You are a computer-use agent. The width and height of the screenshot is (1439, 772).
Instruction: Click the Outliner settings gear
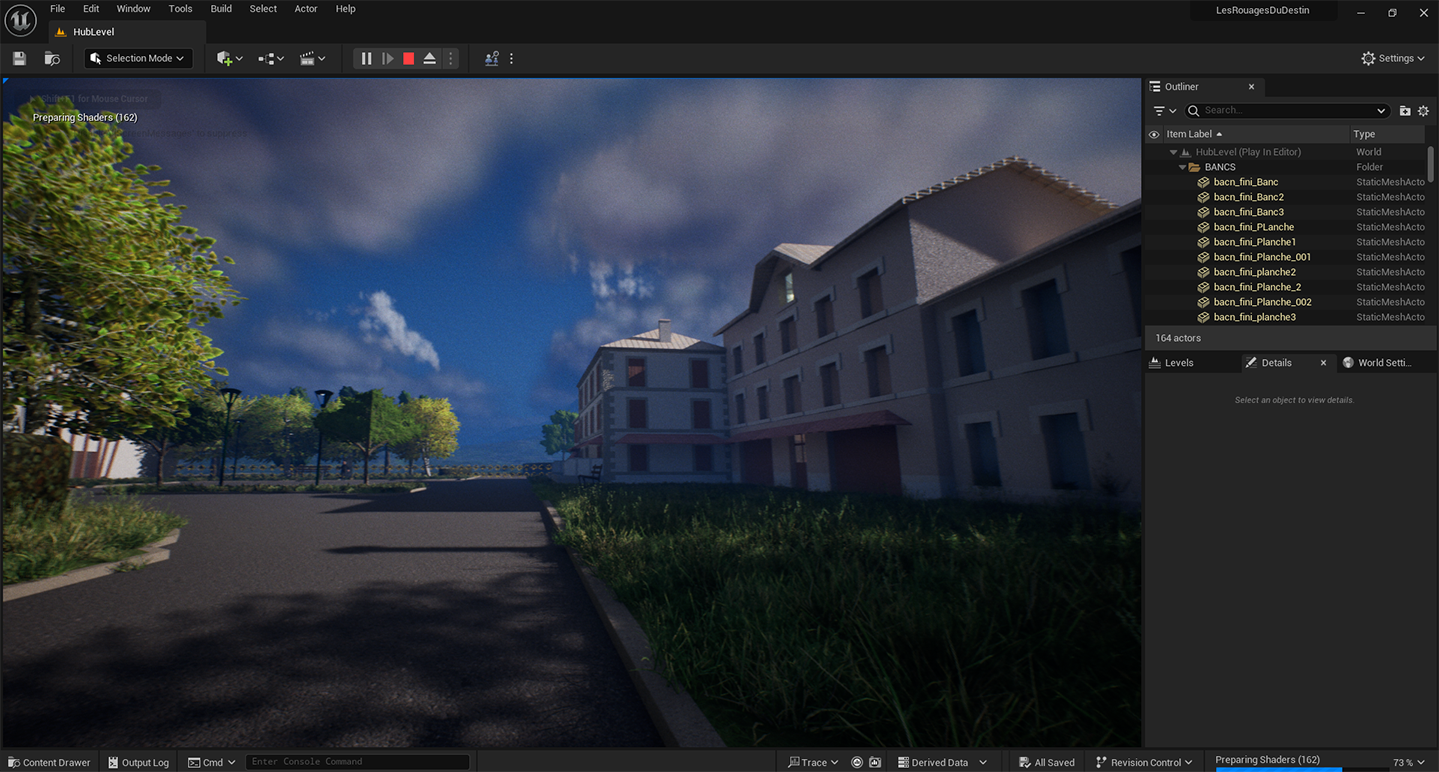[x=1423, y=110]
